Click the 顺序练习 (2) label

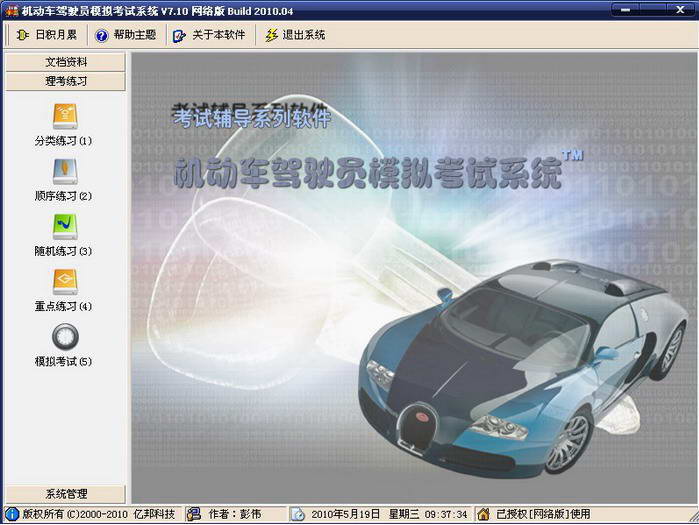coord(63,196)
